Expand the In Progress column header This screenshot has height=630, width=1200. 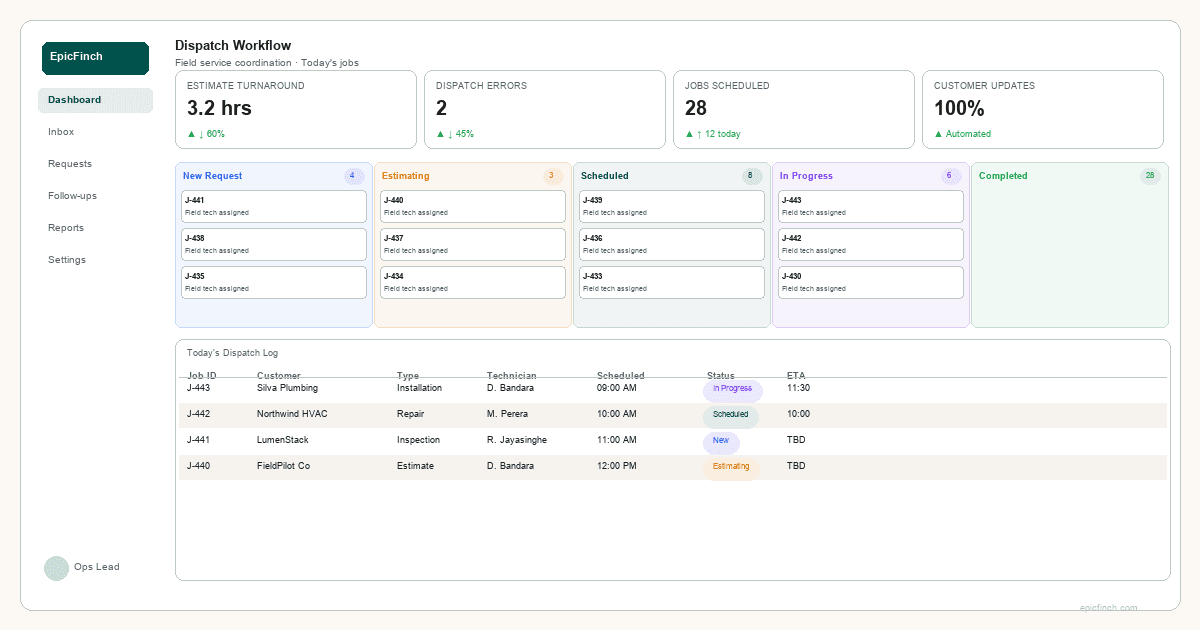coord(806,176)
